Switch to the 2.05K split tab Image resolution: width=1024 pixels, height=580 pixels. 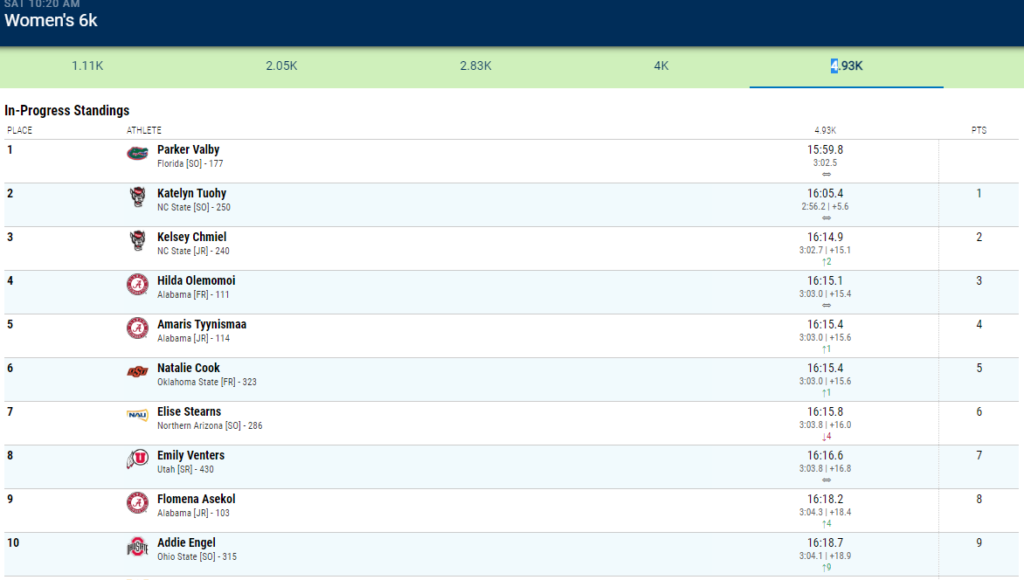(x=281, y=66)
